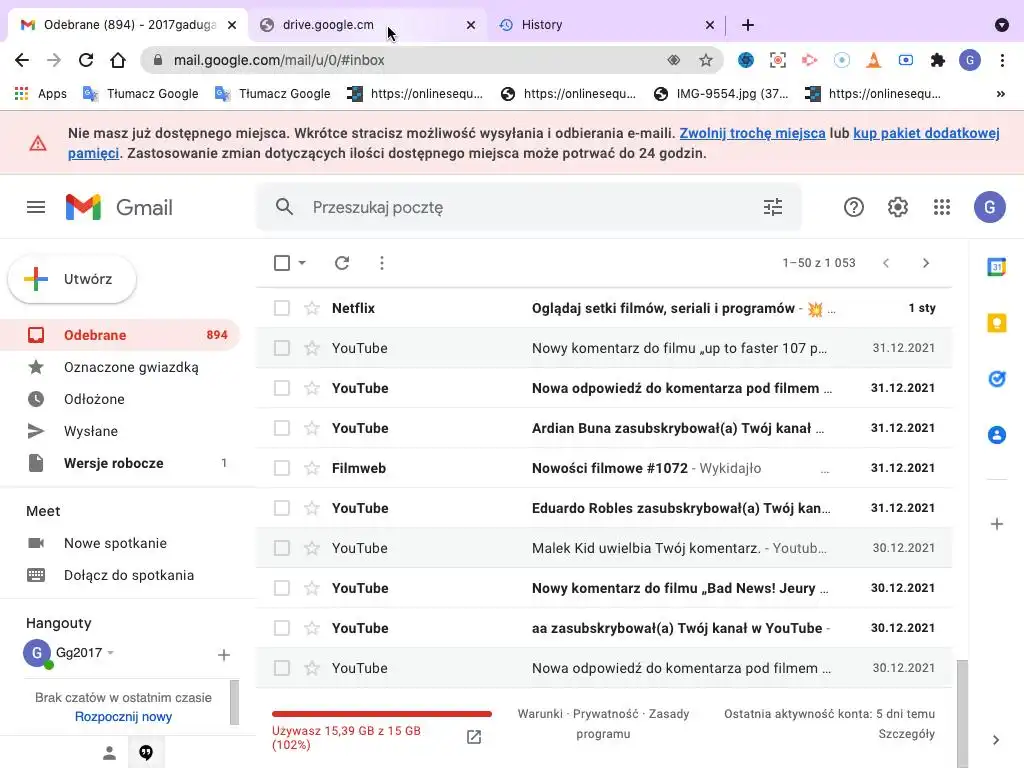1024x768 pixels.
Task: Expand Gg2017 Hangouts status dropdown
Action: pos(110,652)
